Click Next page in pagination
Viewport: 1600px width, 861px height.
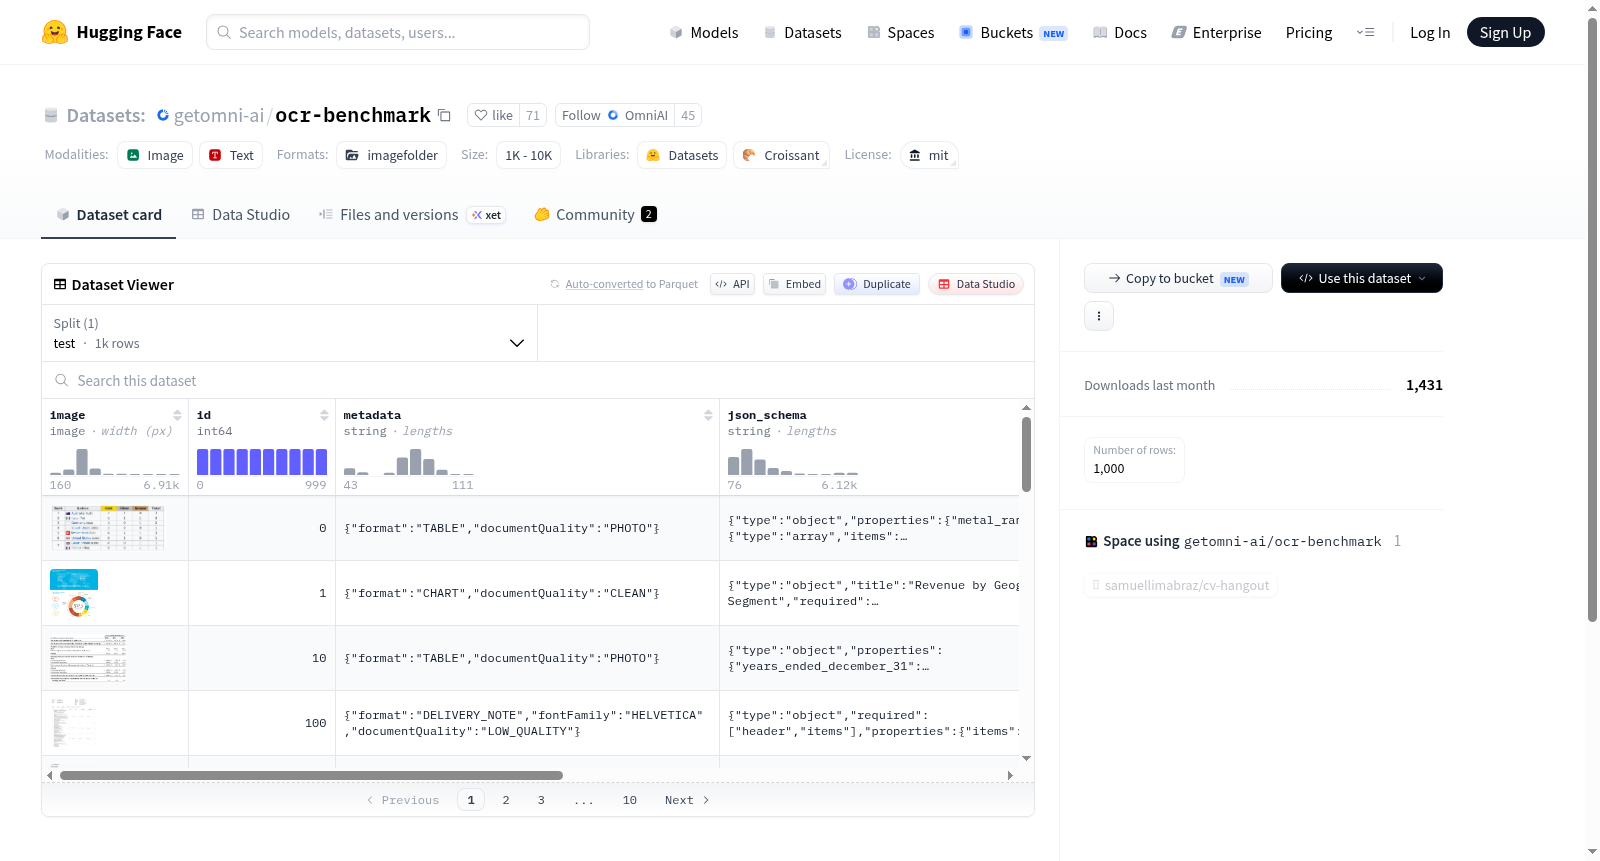click(x=687, y=800)
